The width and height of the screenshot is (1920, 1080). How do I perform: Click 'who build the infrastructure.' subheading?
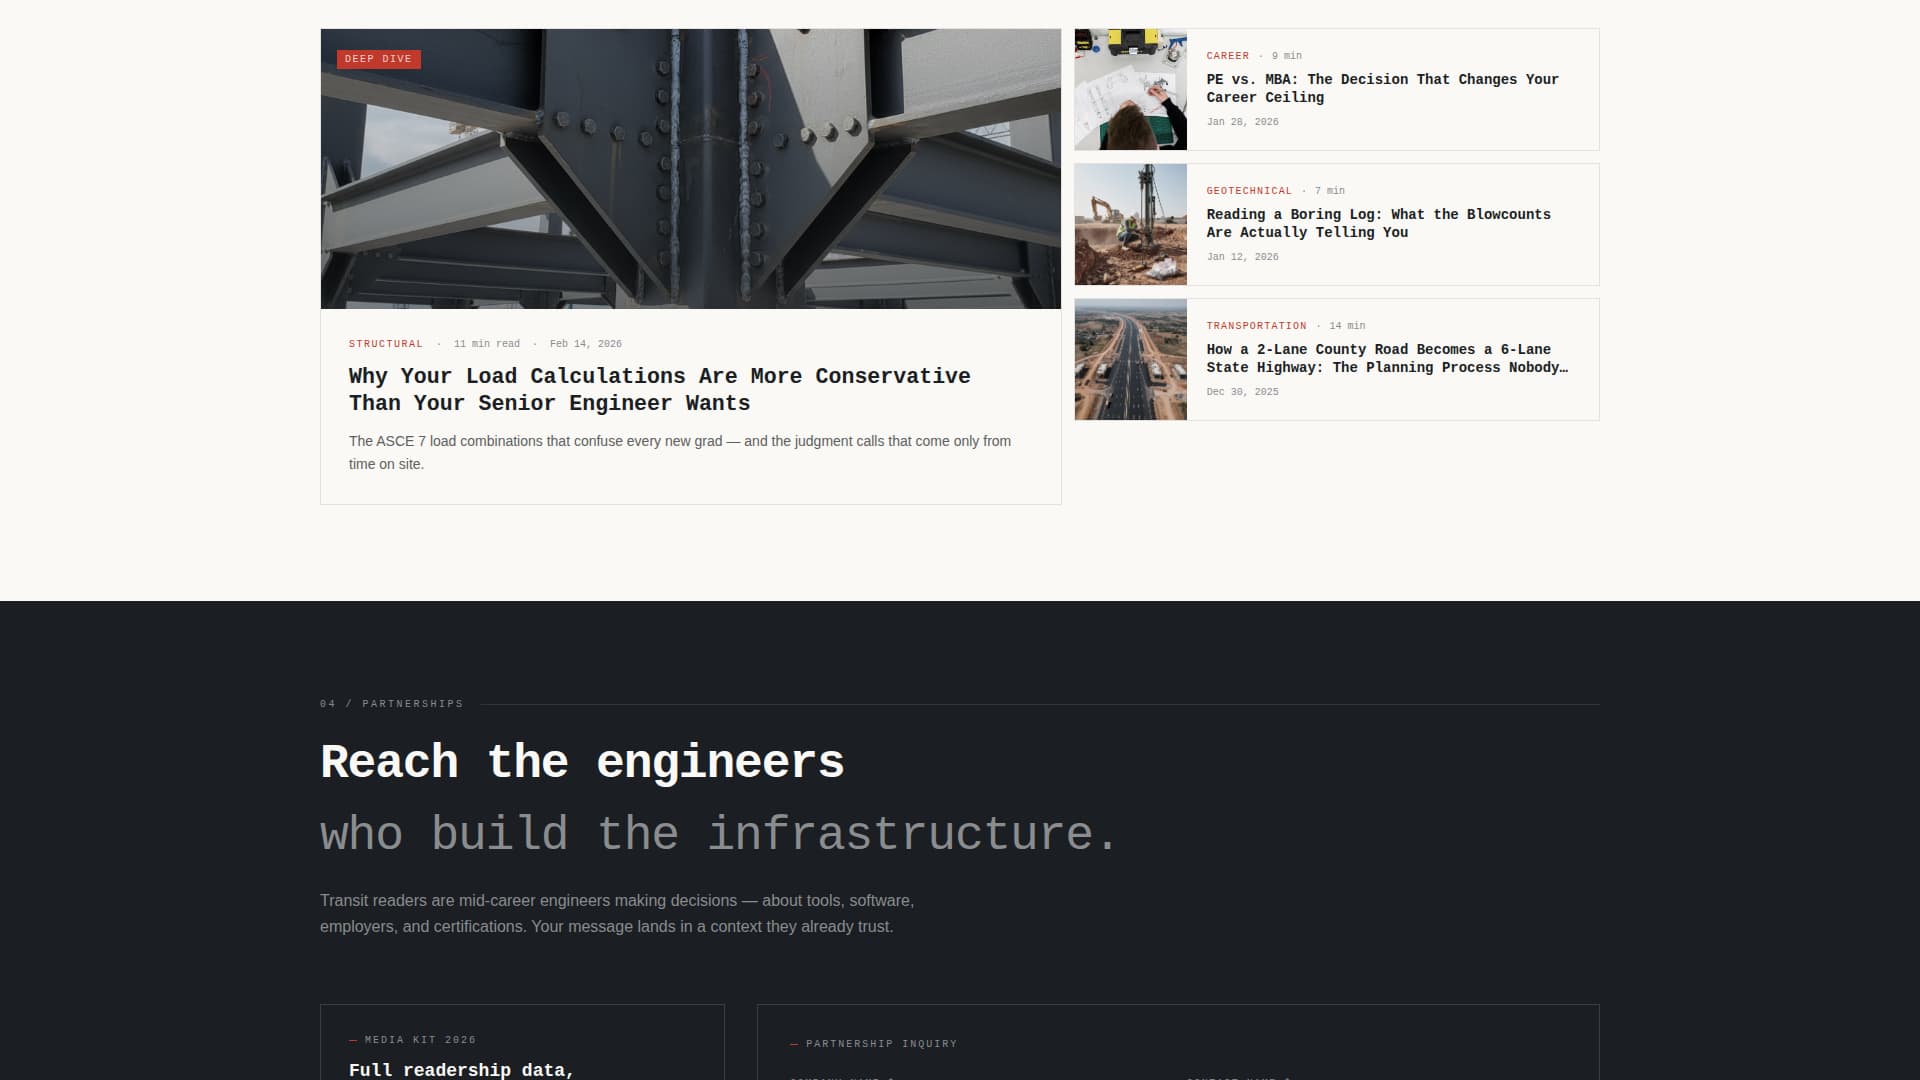[x=718, y=834]
